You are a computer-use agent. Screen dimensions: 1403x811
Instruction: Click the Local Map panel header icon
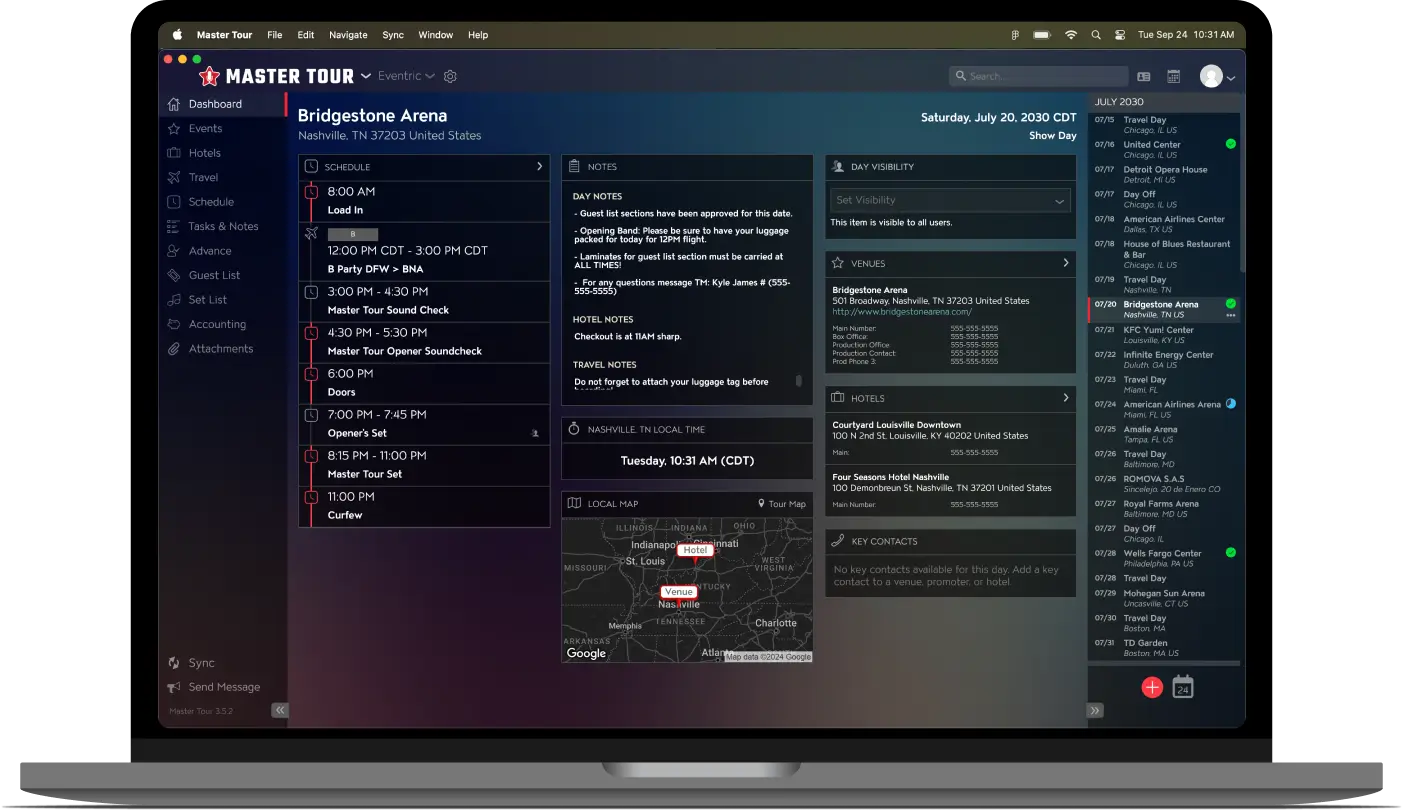coord(574,503)
